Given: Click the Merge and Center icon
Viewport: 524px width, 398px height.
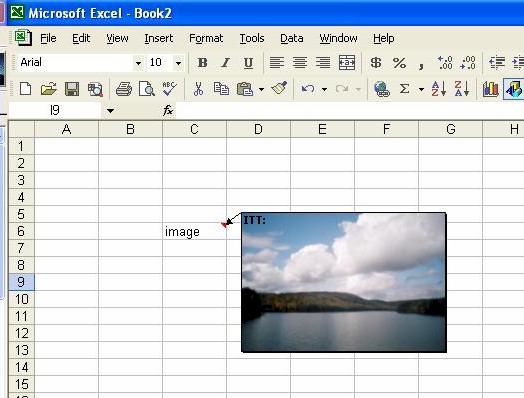Looking at the screenshot, I should point(347,62).
